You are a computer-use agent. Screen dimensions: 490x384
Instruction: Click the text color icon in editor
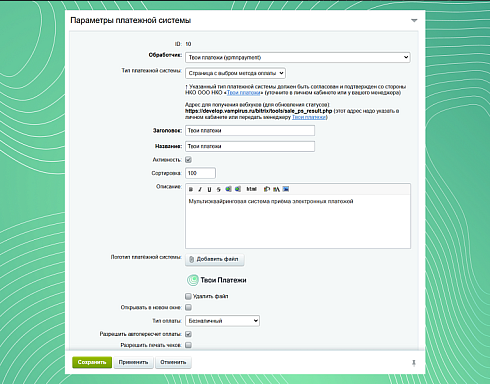(x=276, y=189)
